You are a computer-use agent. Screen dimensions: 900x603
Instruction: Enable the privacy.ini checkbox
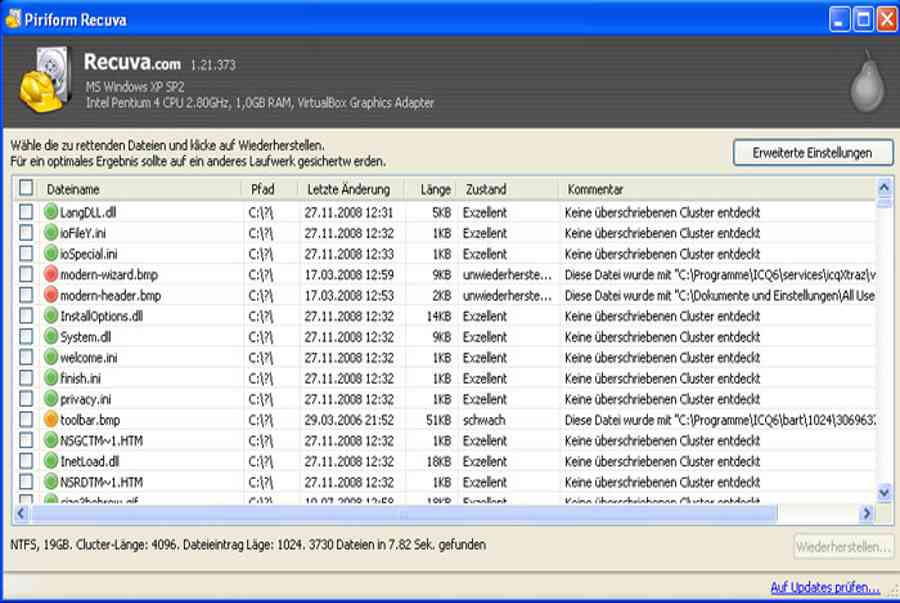pos(26,399)
